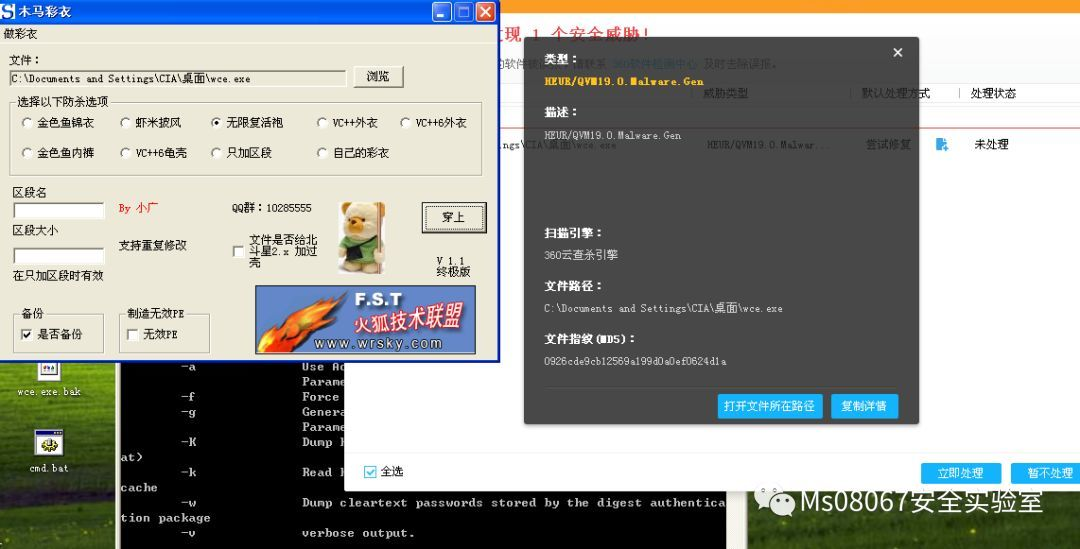
Task: Click the 浏览 browse button
Action: click(377, 76)
